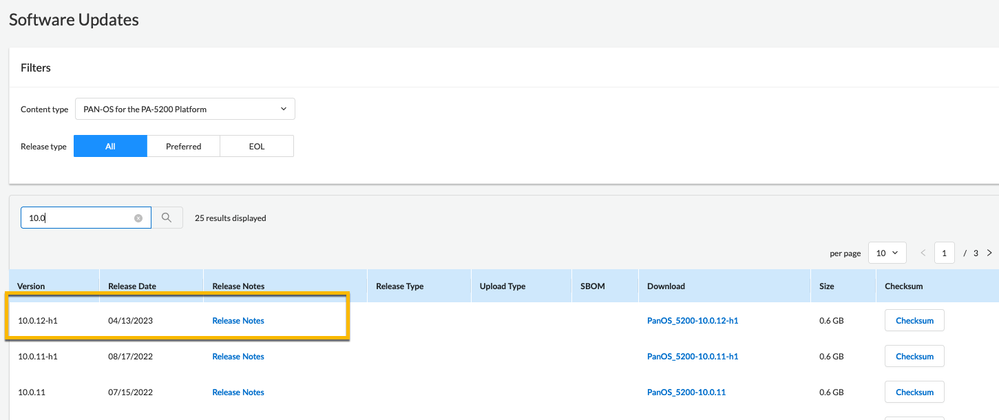Open Release Notes for version 10.0.11
This screenshot has height=420, width=999.
tap(238, 392)
